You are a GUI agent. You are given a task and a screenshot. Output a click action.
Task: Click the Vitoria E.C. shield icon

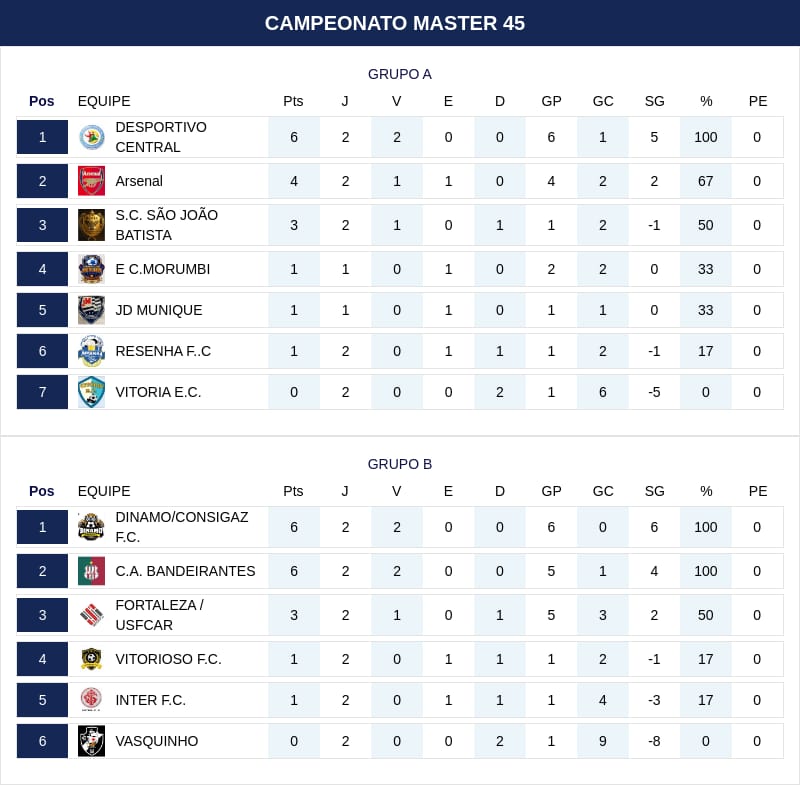91,392
